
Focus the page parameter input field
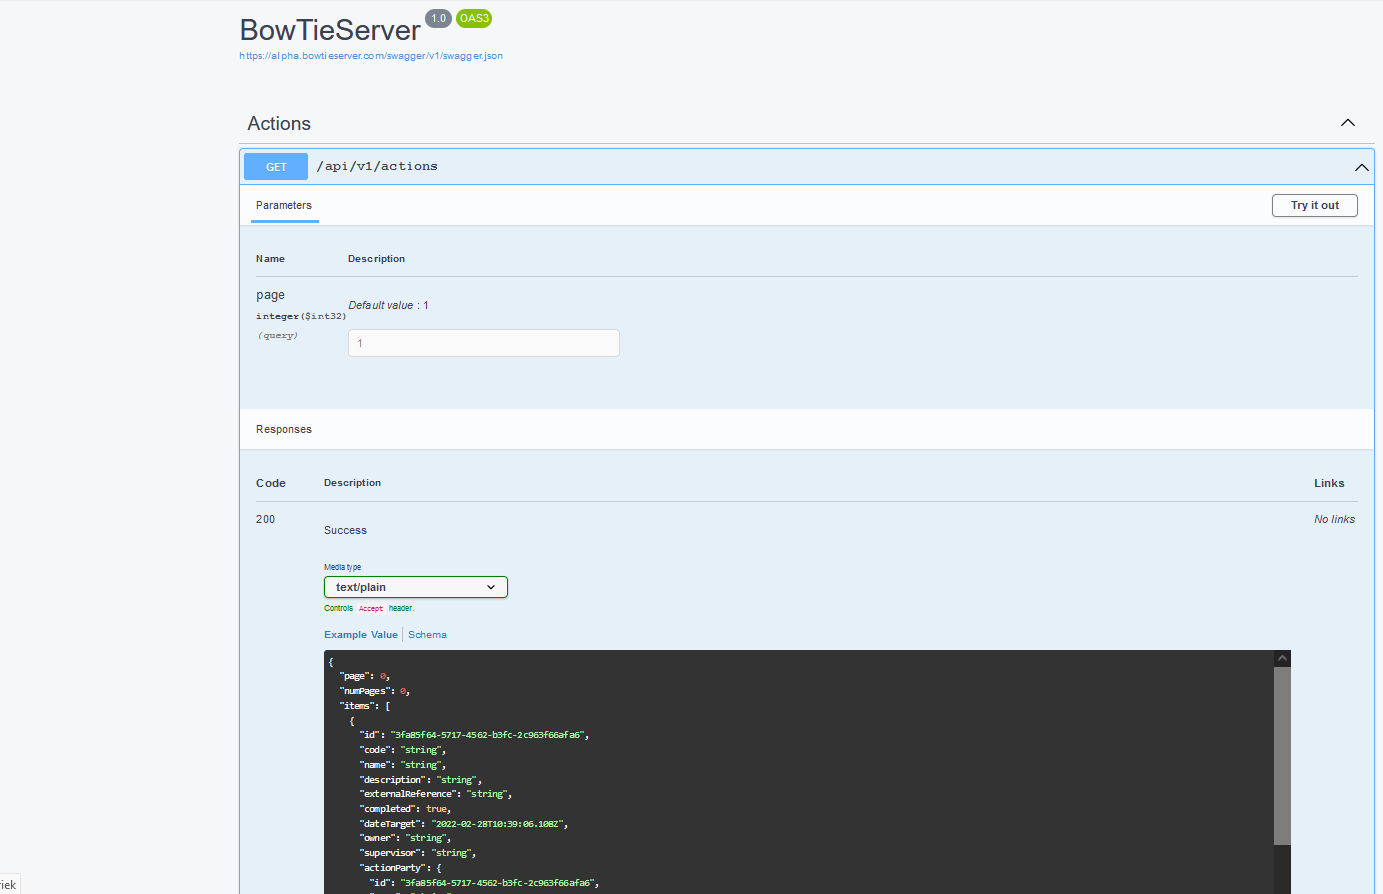(483, 343)
